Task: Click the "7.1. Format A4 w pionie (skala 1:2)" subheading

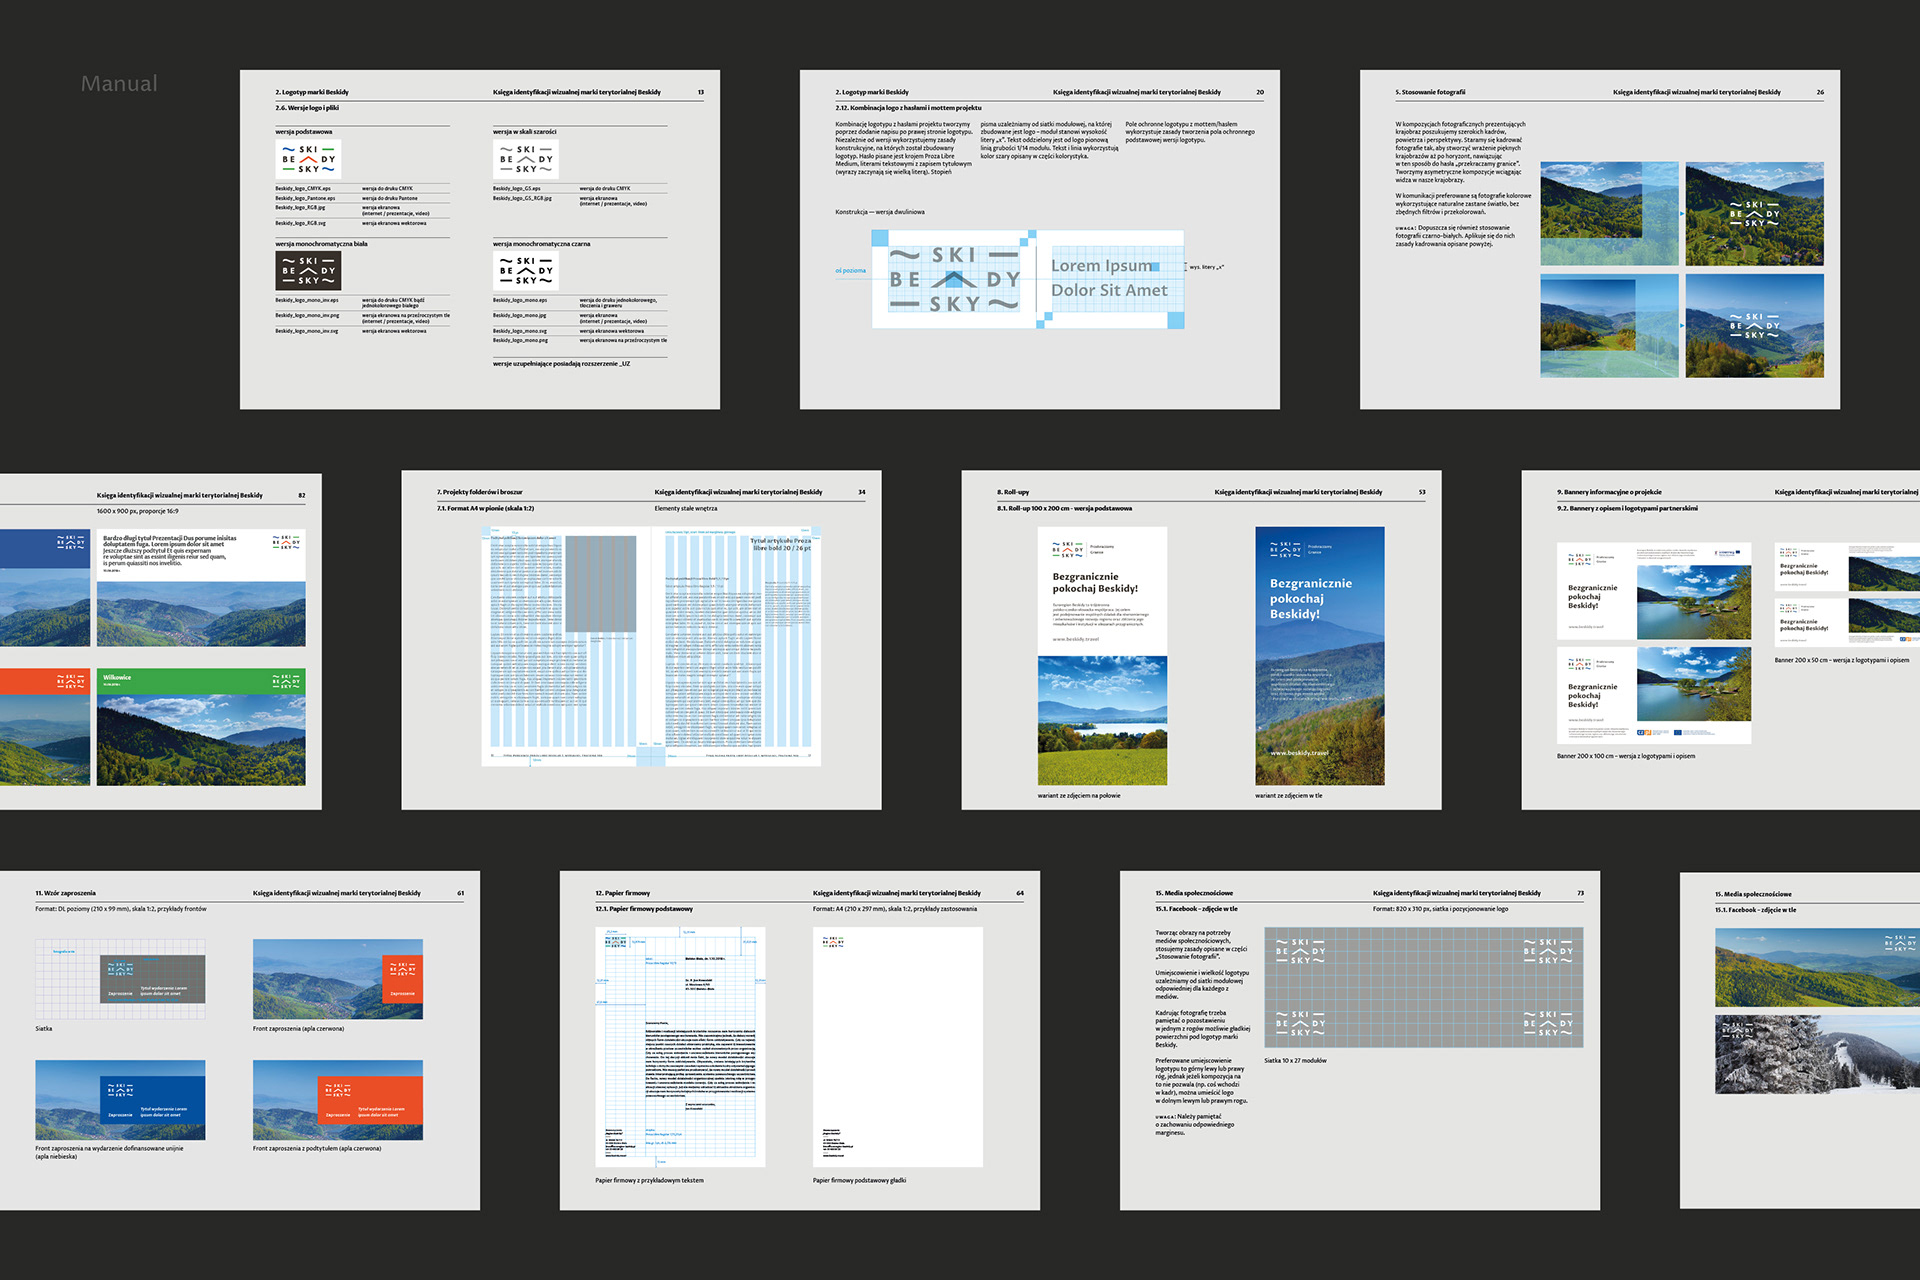Action: coord(485,508)
